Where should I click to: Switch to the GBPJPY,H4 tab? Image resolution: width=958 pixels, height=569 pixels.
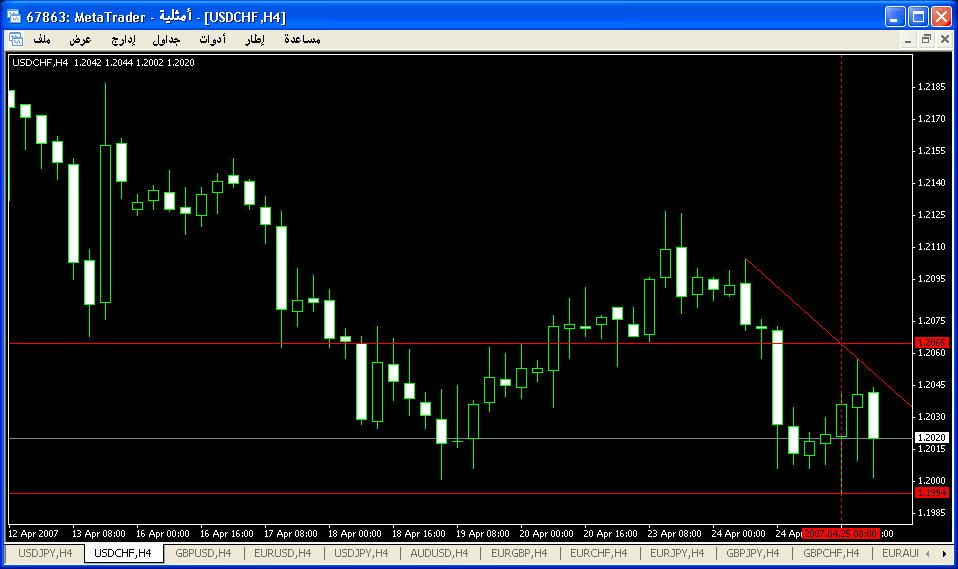[753, 553]
